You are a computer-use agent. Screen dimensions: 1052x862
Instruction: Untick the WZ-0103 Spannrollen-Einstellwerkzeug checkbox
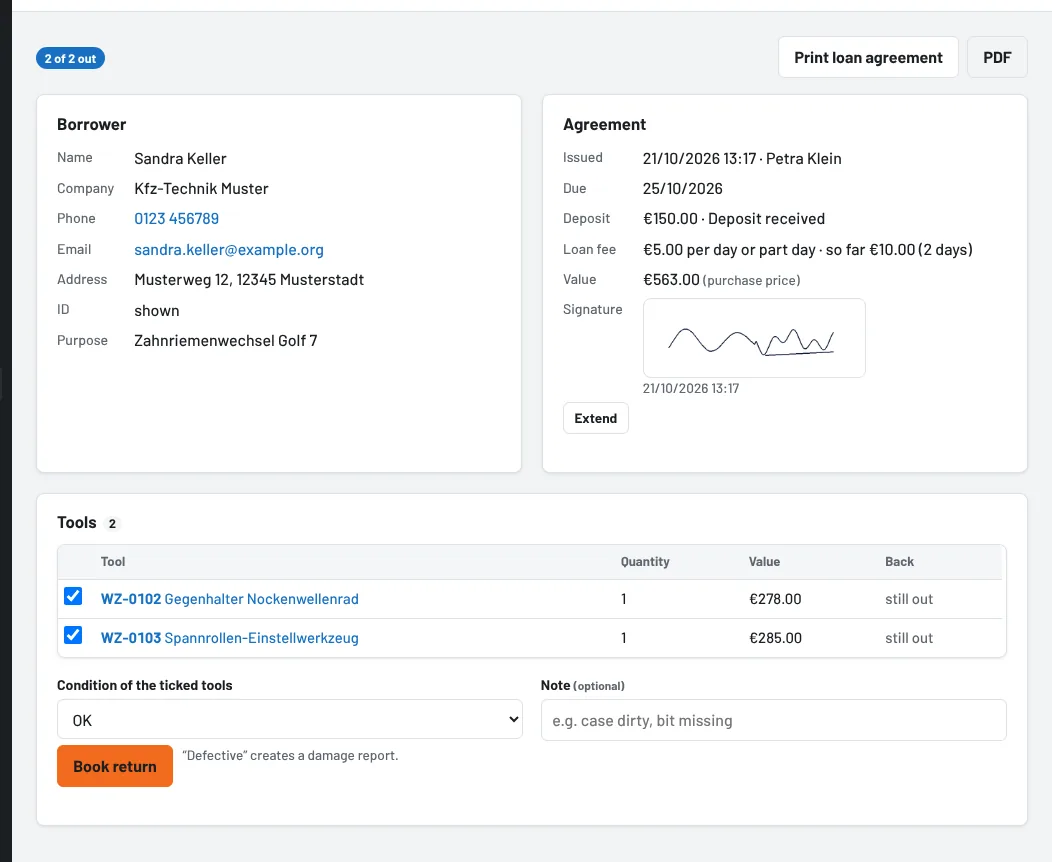pyautogui.click(x=73, y=635)
